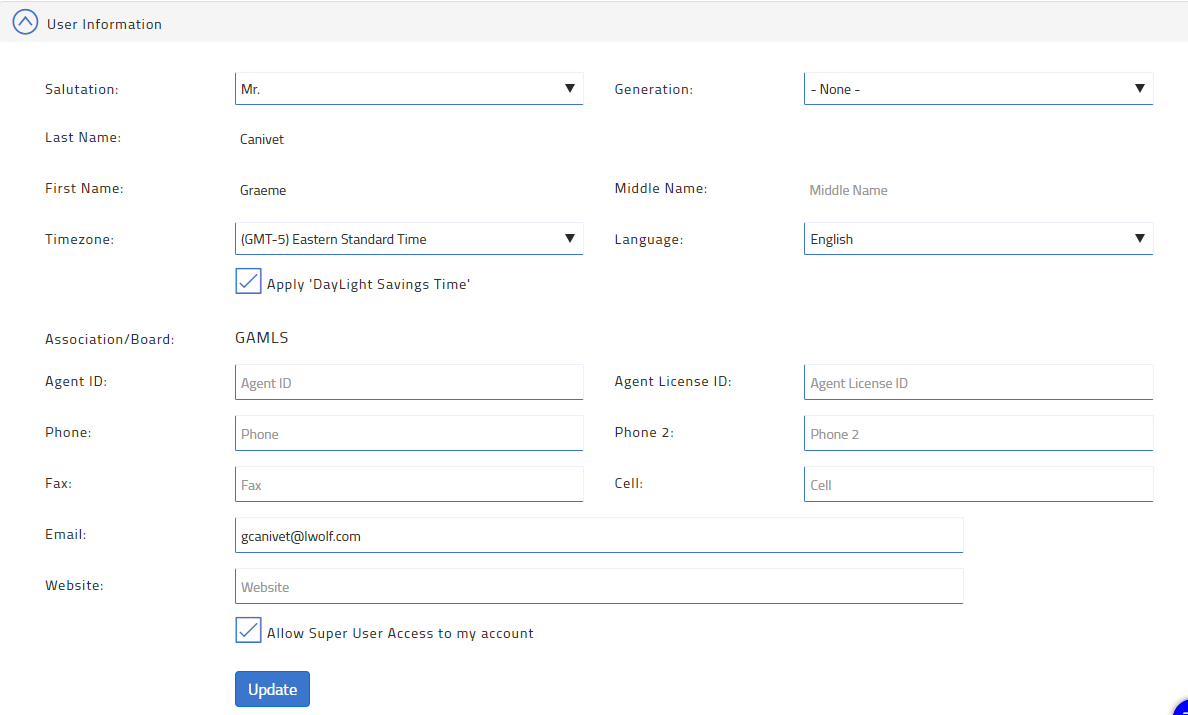Open the Salutation dropdown showing 'Mr.'
Image resolution: width=1188 pixels, height=715 pixels.
pos(409,88)
